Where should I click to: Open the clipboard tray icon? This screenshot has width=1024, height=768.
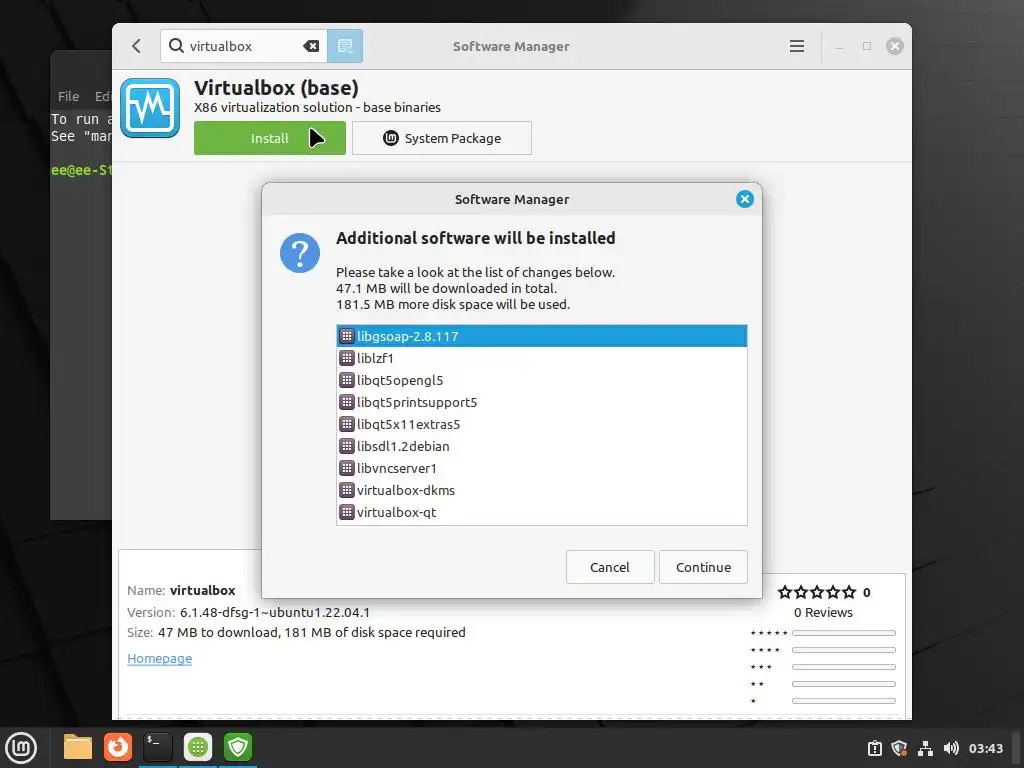[x=874, y=748]
